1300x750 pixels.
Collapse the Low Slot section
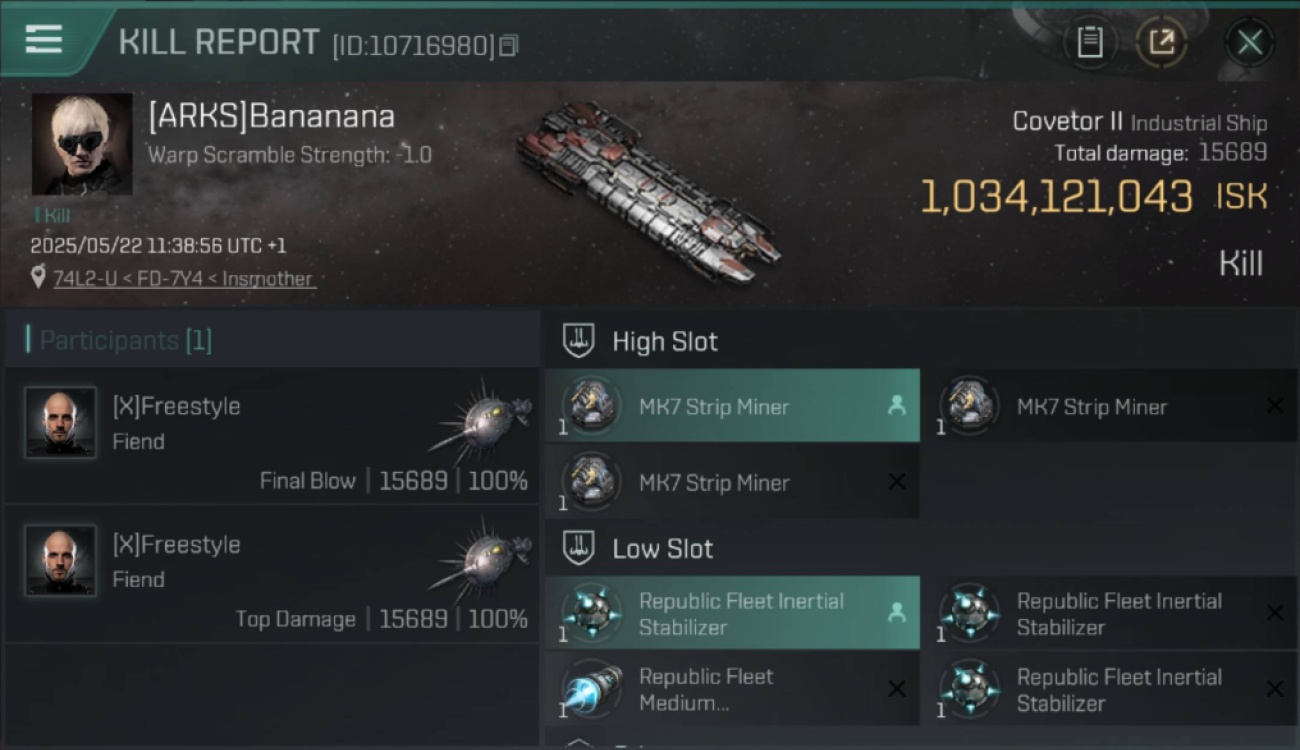579,548
